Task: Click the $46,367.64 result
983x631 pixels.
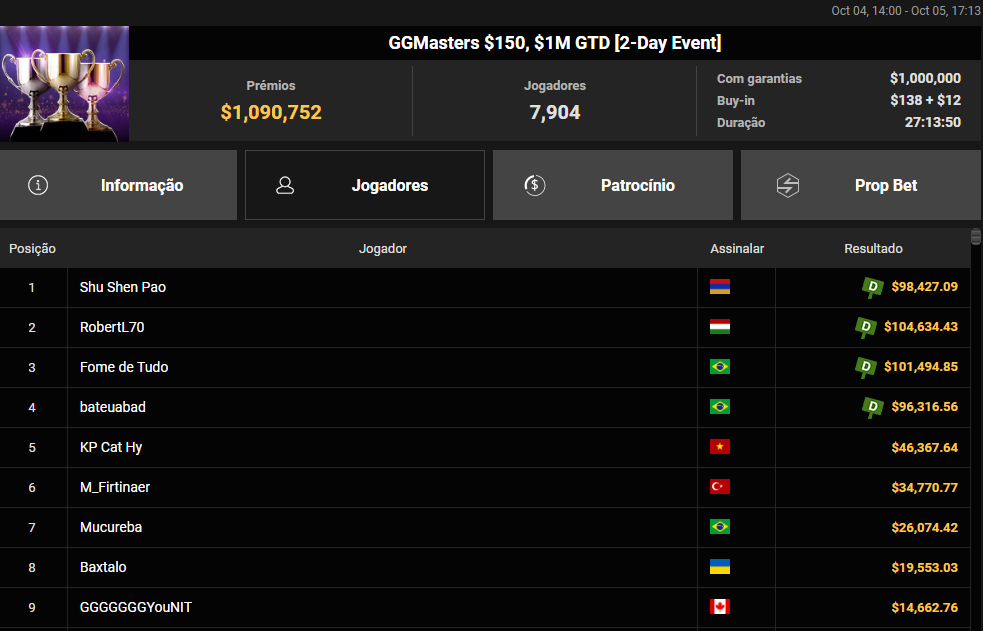Action: click(x=925, y=447)
